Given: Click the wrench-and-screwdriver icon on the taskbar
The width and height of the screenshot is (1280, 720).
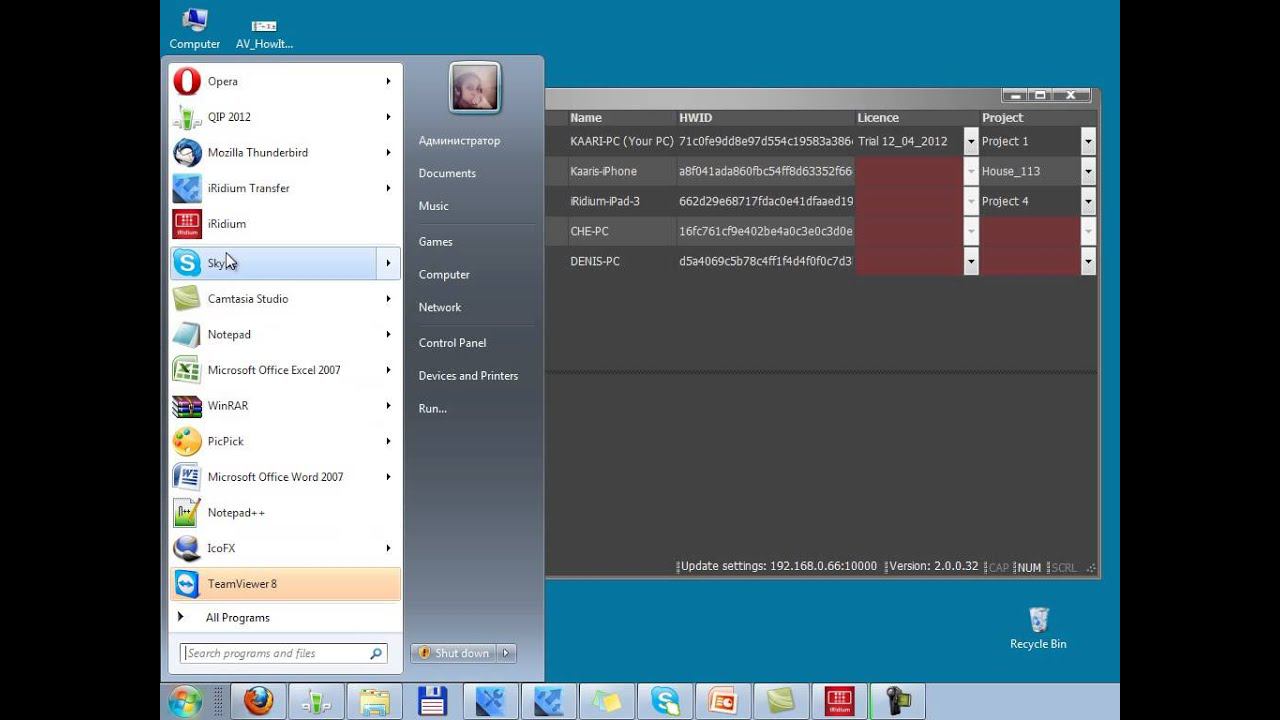Looking at the screenshot, I should 490,702.
